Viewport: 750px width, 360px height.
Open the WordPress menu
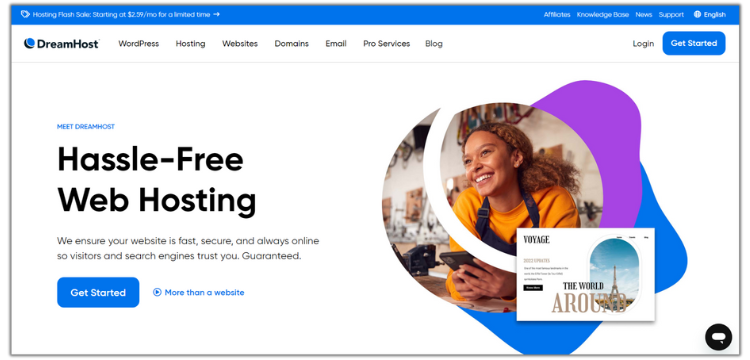tap(139, 44)
